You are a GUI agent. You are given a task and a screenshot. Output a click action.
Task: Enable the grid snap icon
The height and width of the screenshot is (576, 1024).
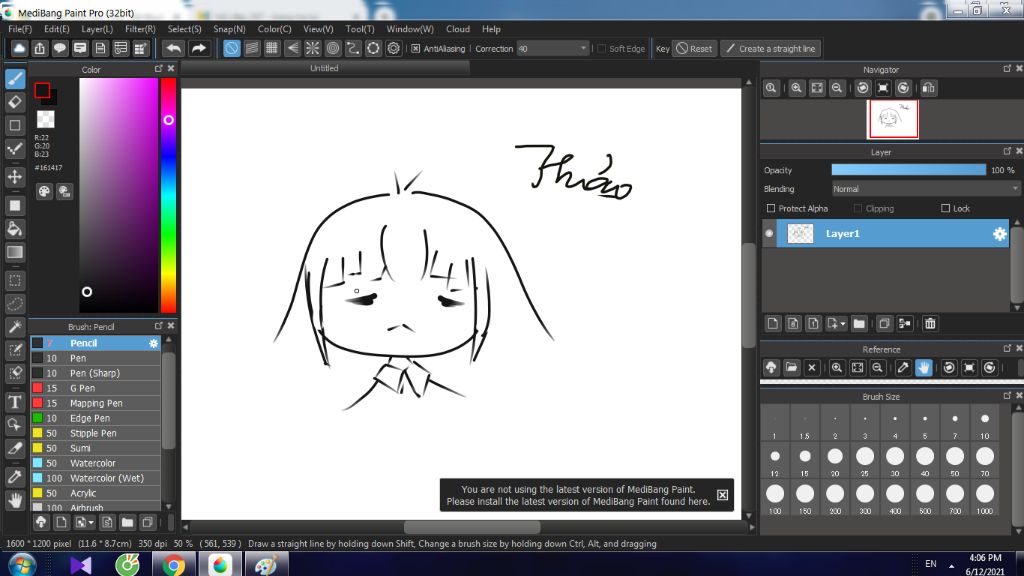(272, 48)
